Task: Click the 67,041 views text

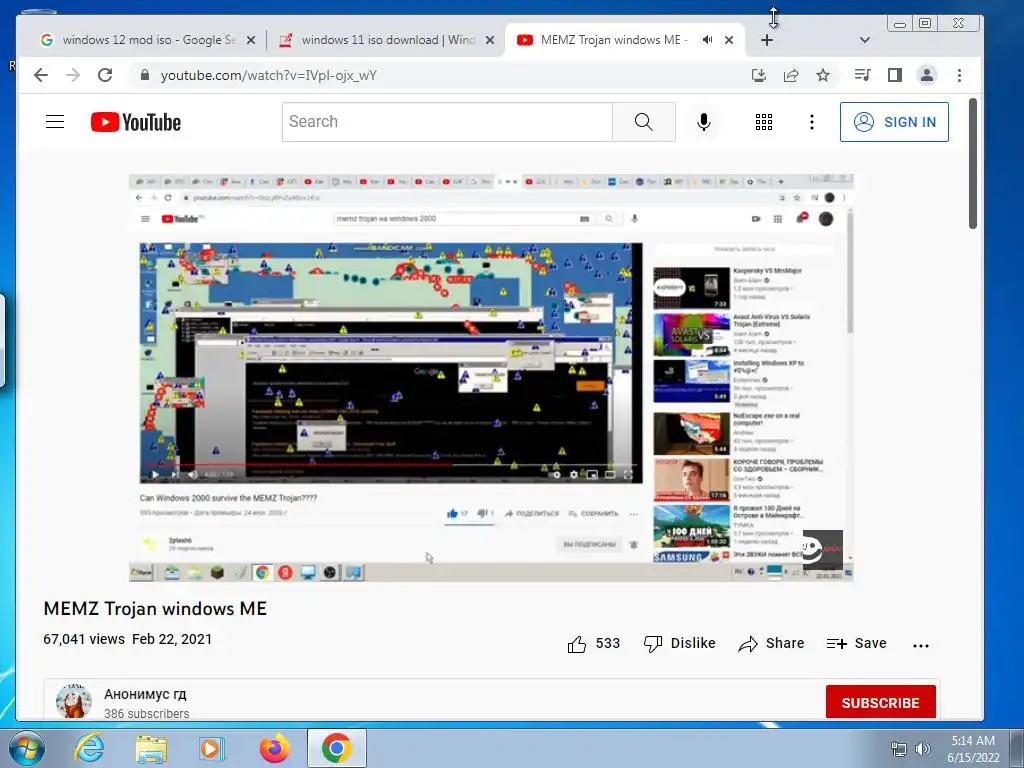Action: (84, 639)
